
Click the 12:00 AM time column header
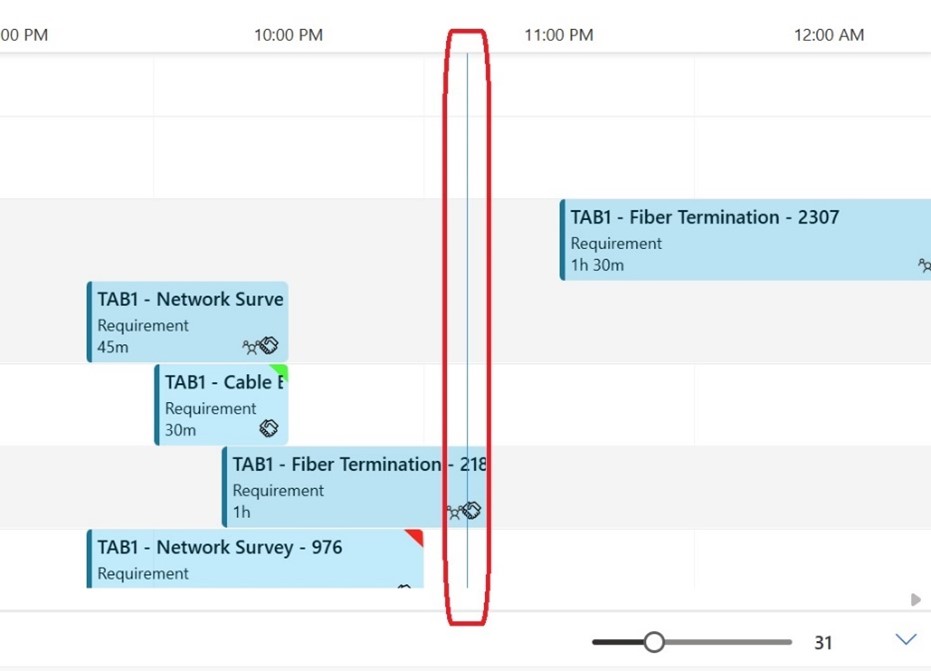(829, 35)
